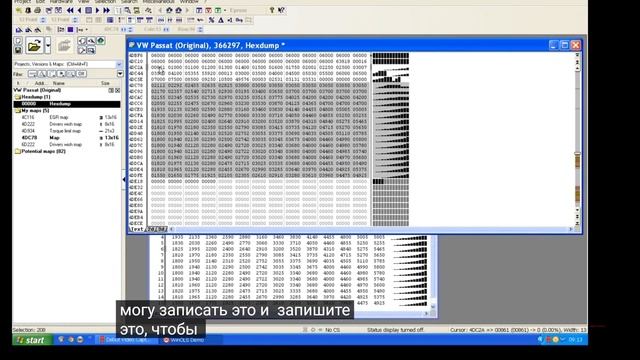Click the percent display icon
Image resolution: width=640 pixels, height=360 pixels.
[x=211, y=20]
